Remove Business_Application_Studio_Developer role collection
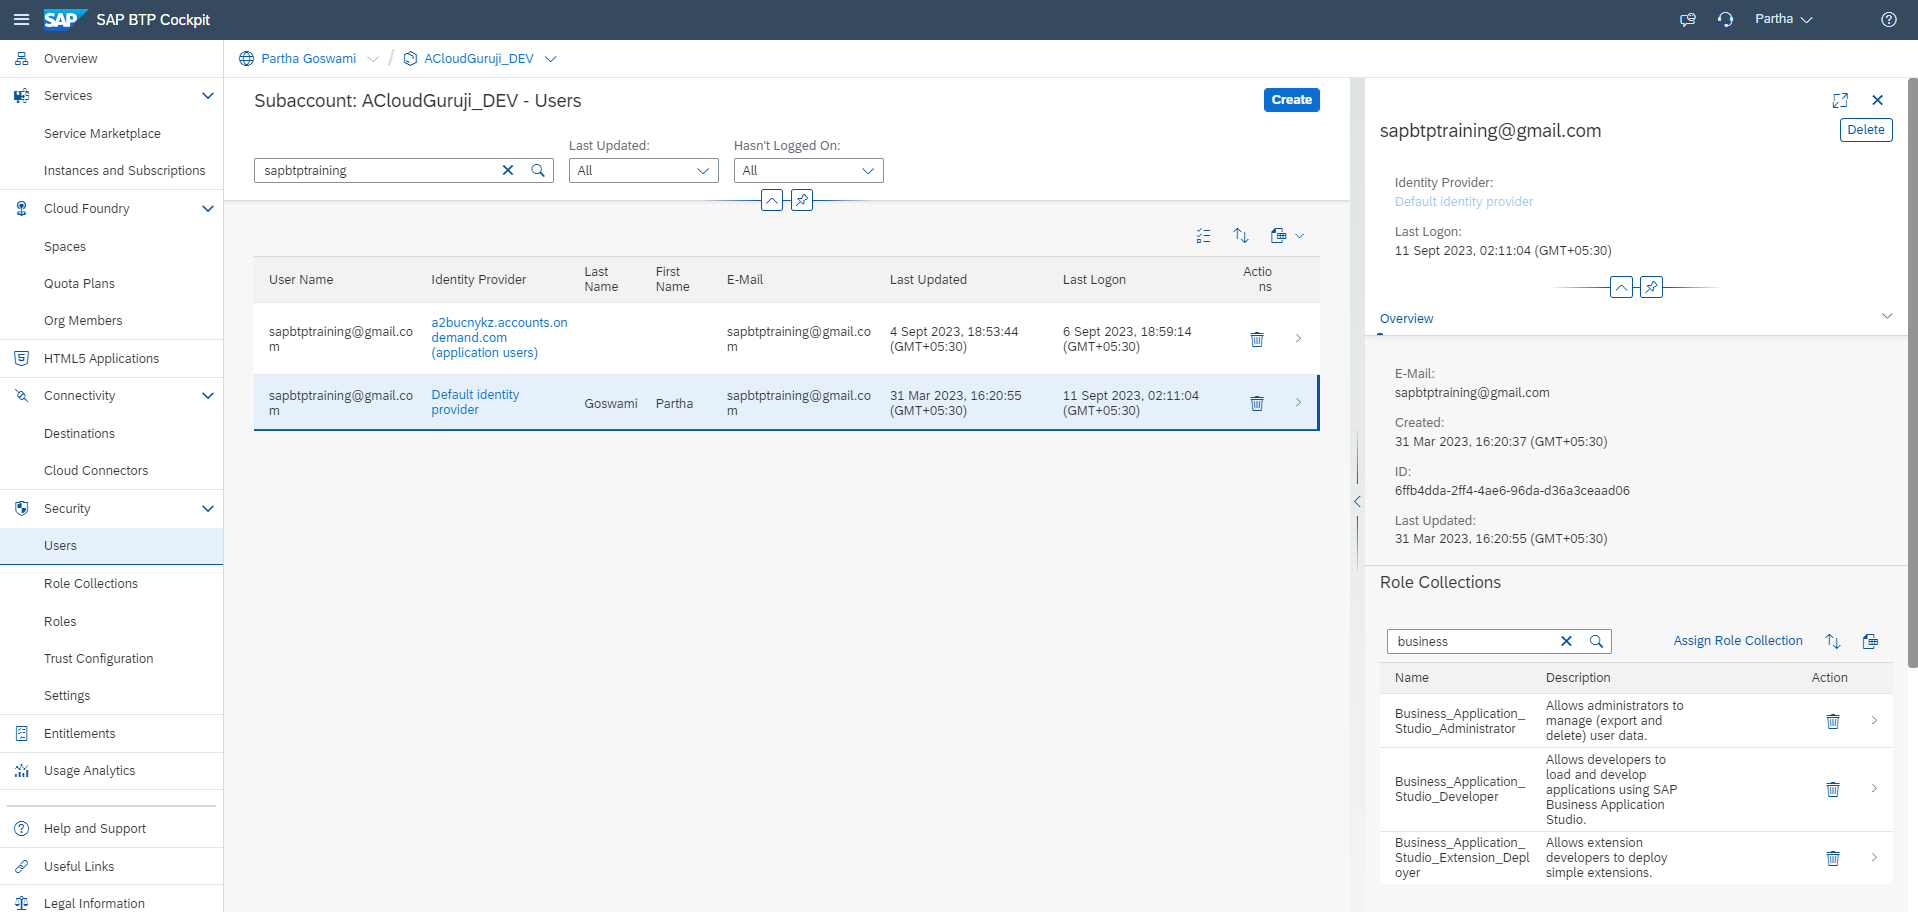Screen dimensions: 1918x912 point(1832,789)
